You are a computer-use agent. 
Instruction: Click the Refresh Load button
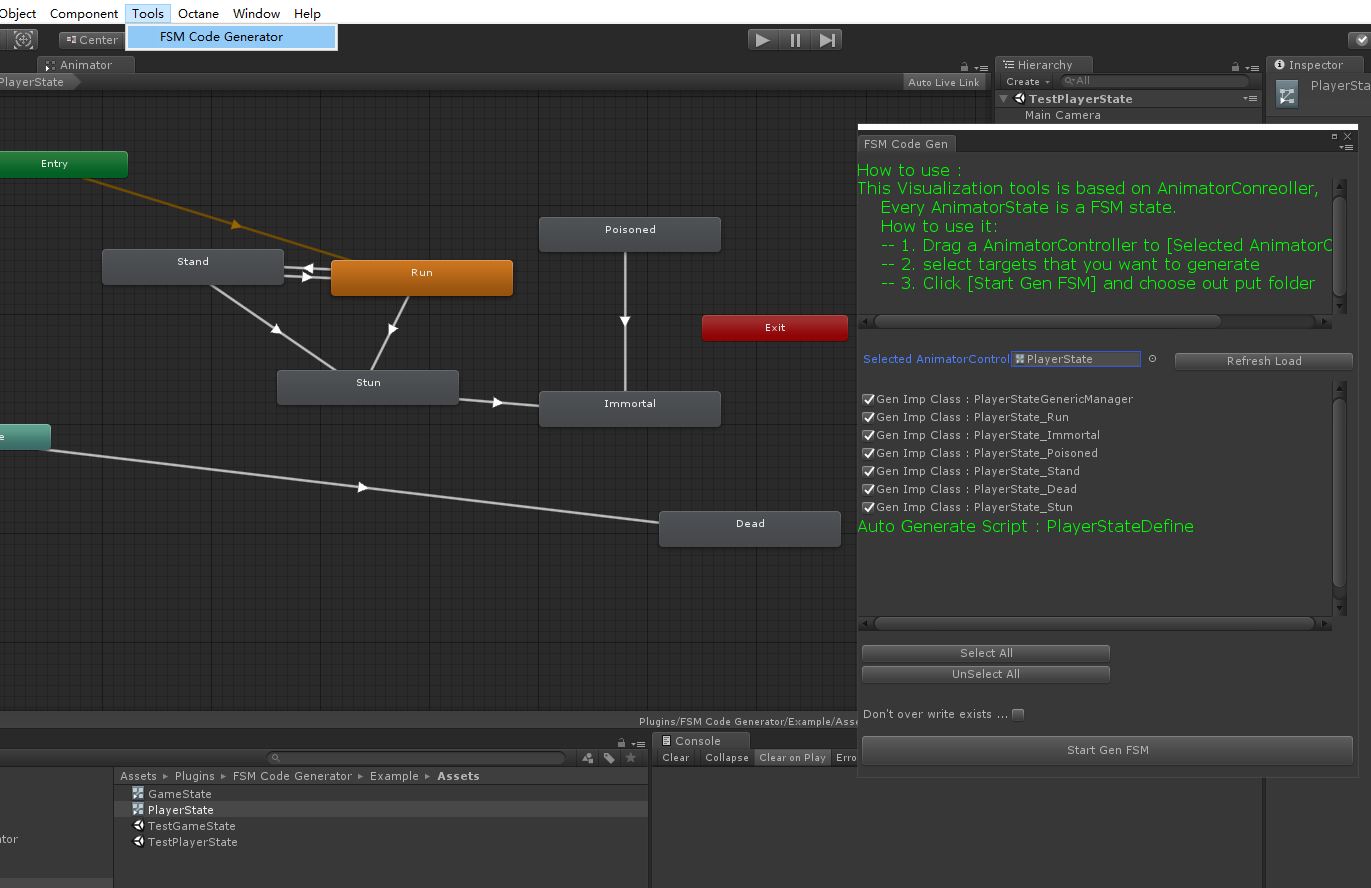point(1263,361)
